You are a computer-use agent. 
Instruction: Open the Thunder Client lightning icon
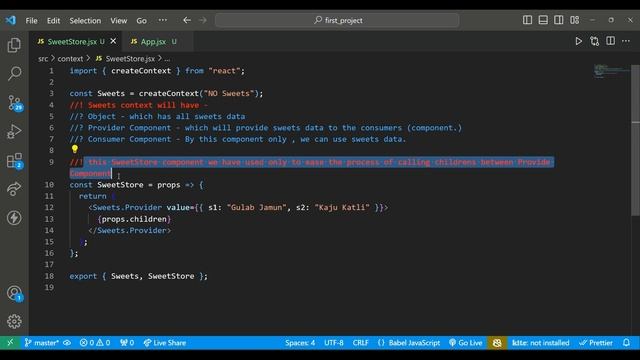(14, 218)
